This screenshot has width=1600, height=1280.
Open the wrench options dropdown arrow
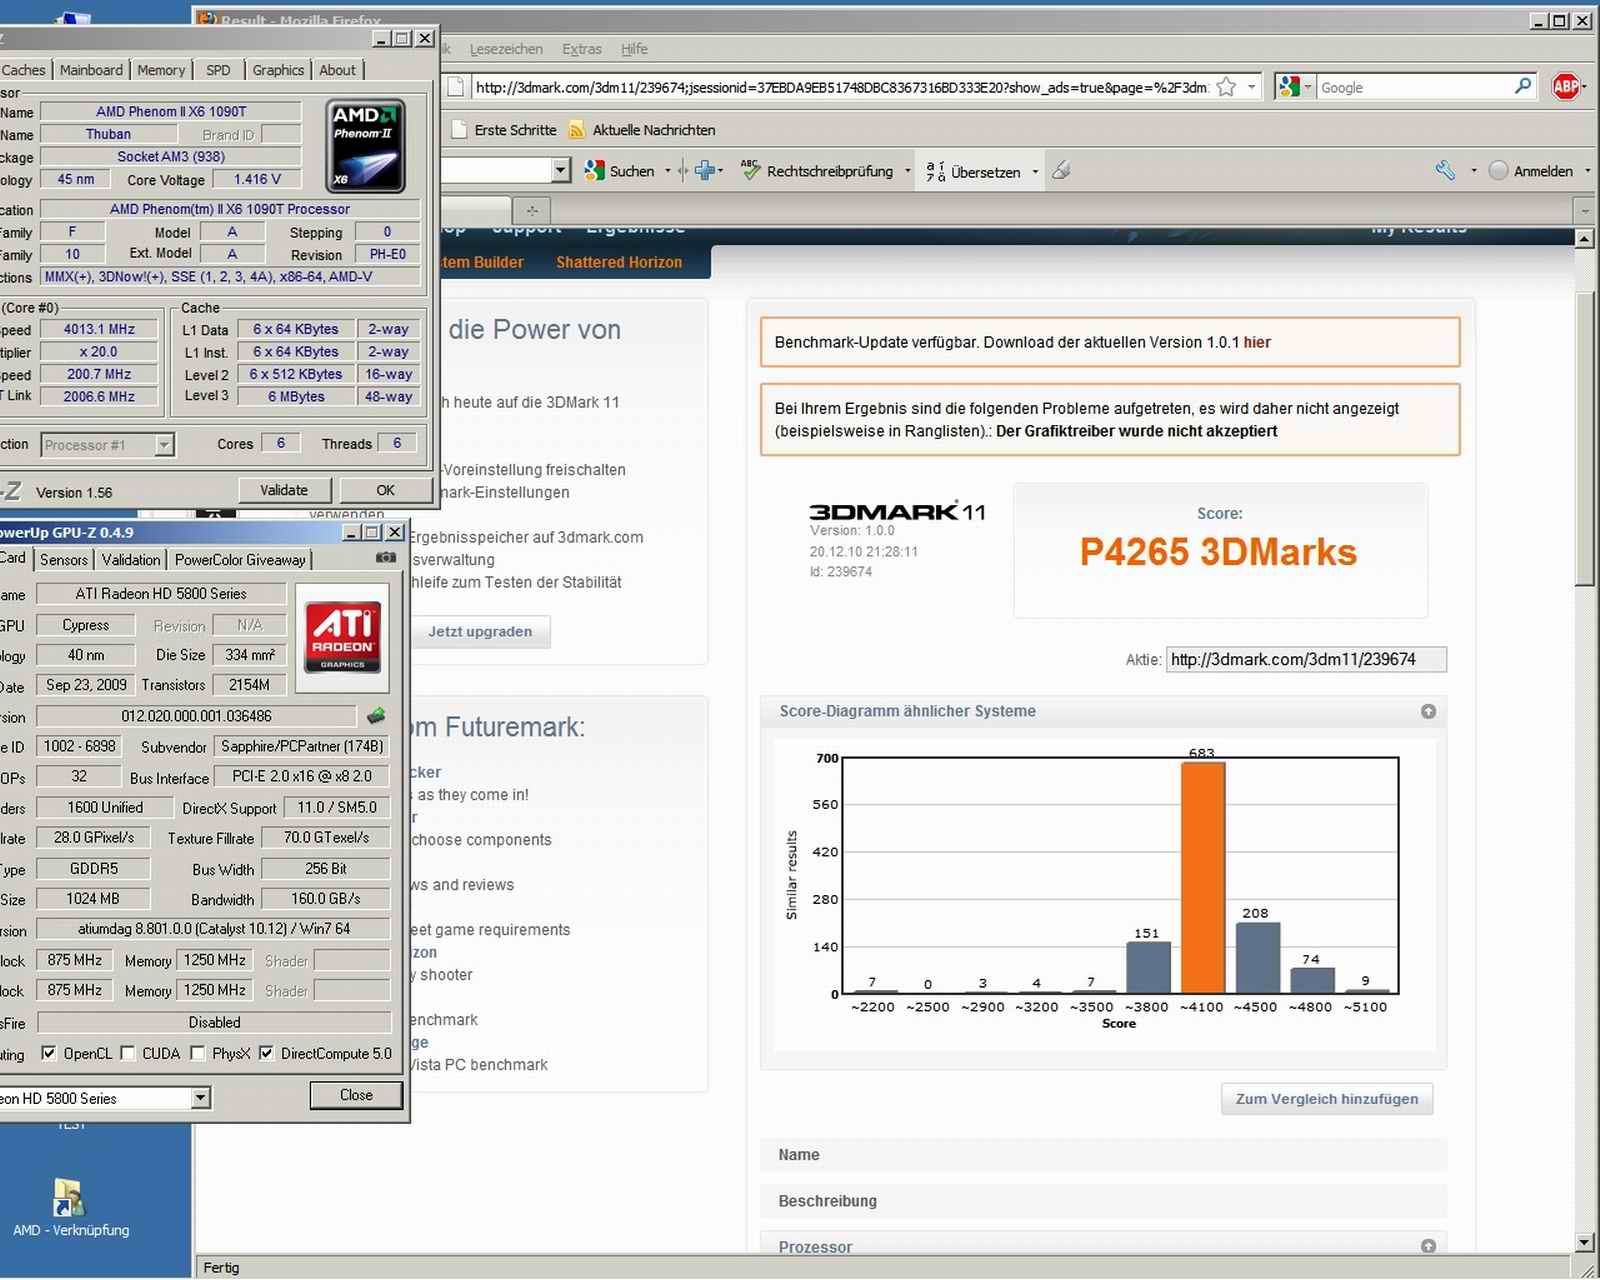(1473, 171)
